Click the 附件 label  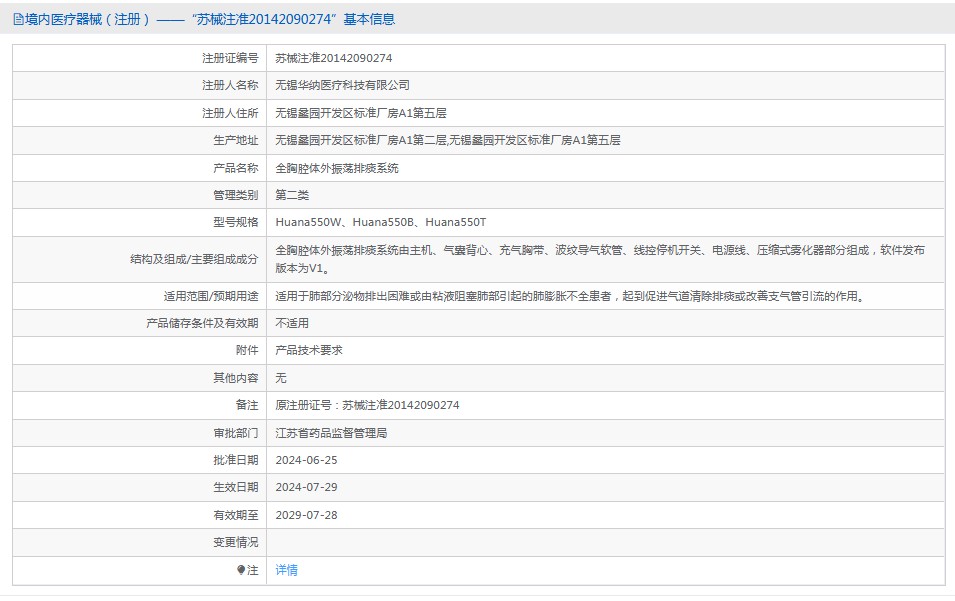pyautogui.click(x=247, y=350)
